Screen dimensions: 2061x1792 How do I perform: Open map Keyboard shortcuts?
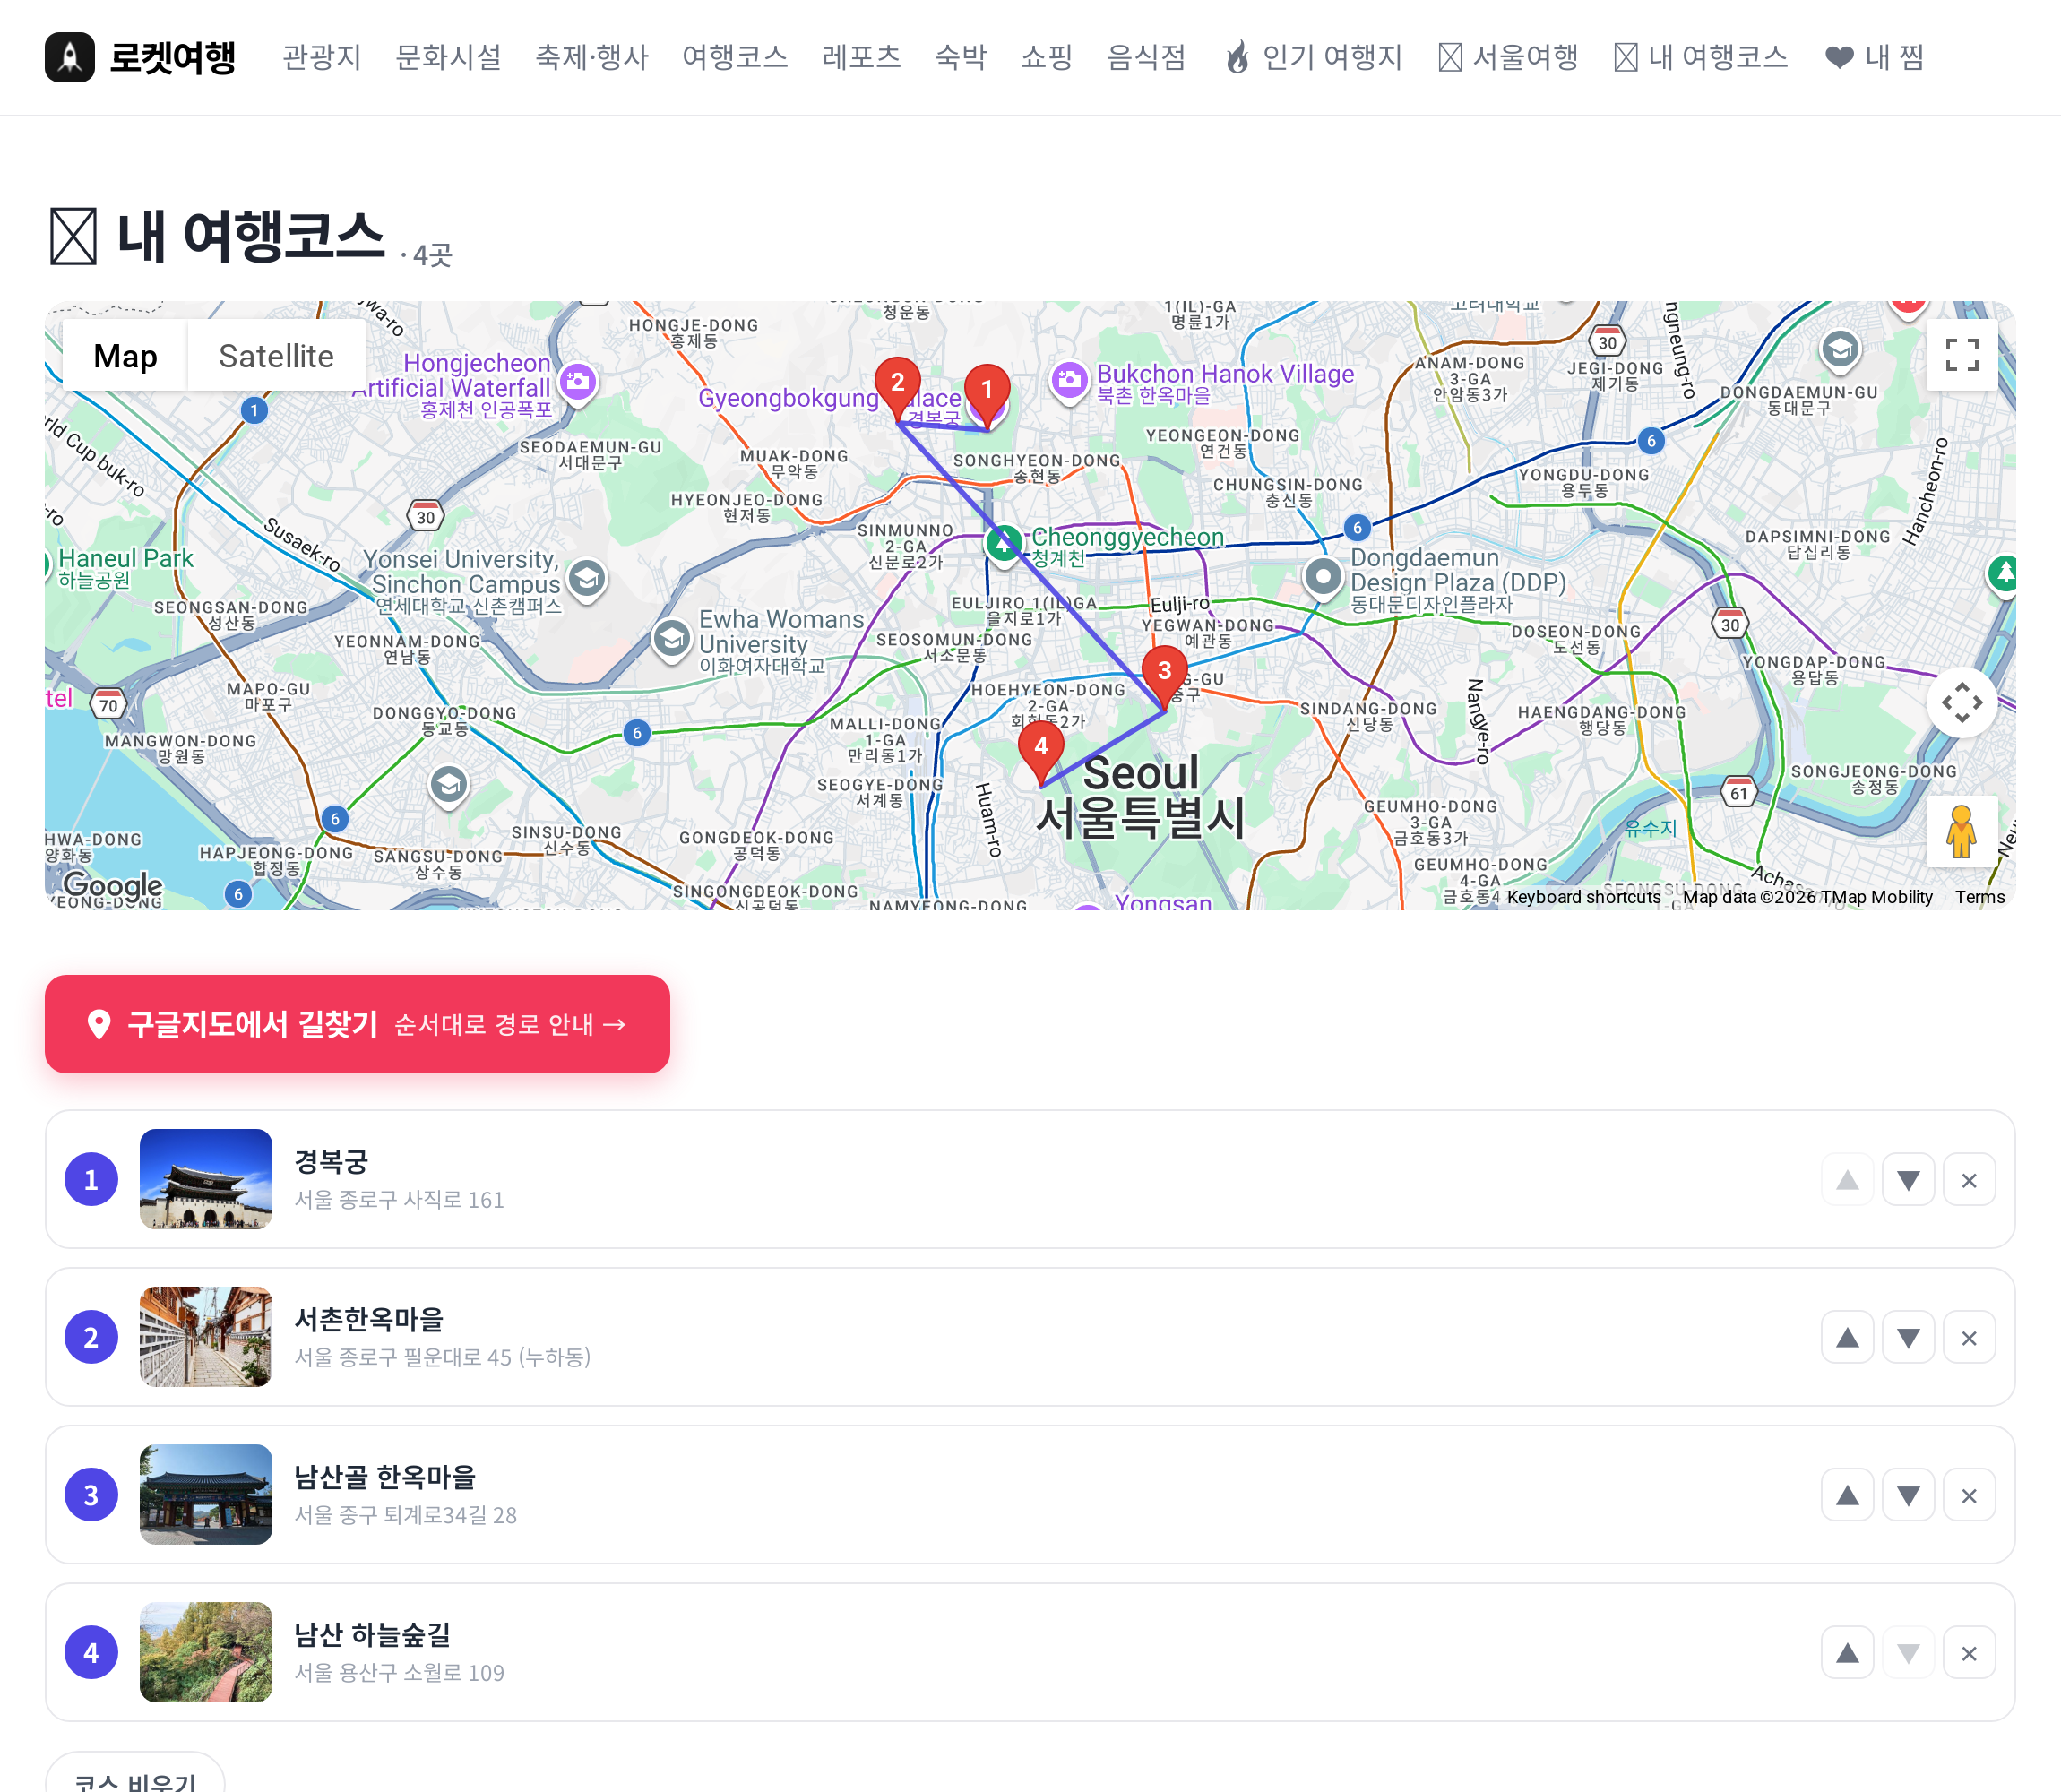click(x=1583, y=897)
